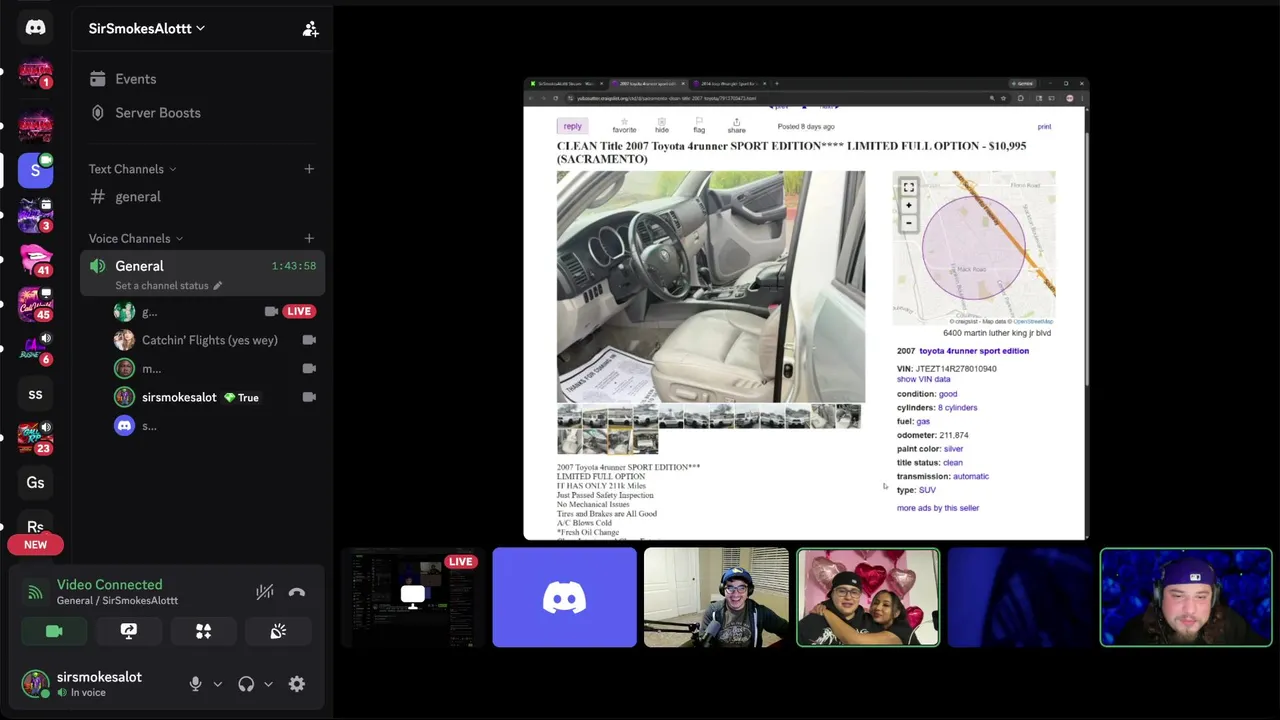Toggle noise suppression
The image size is (1280, 720).
click(264, 592)
